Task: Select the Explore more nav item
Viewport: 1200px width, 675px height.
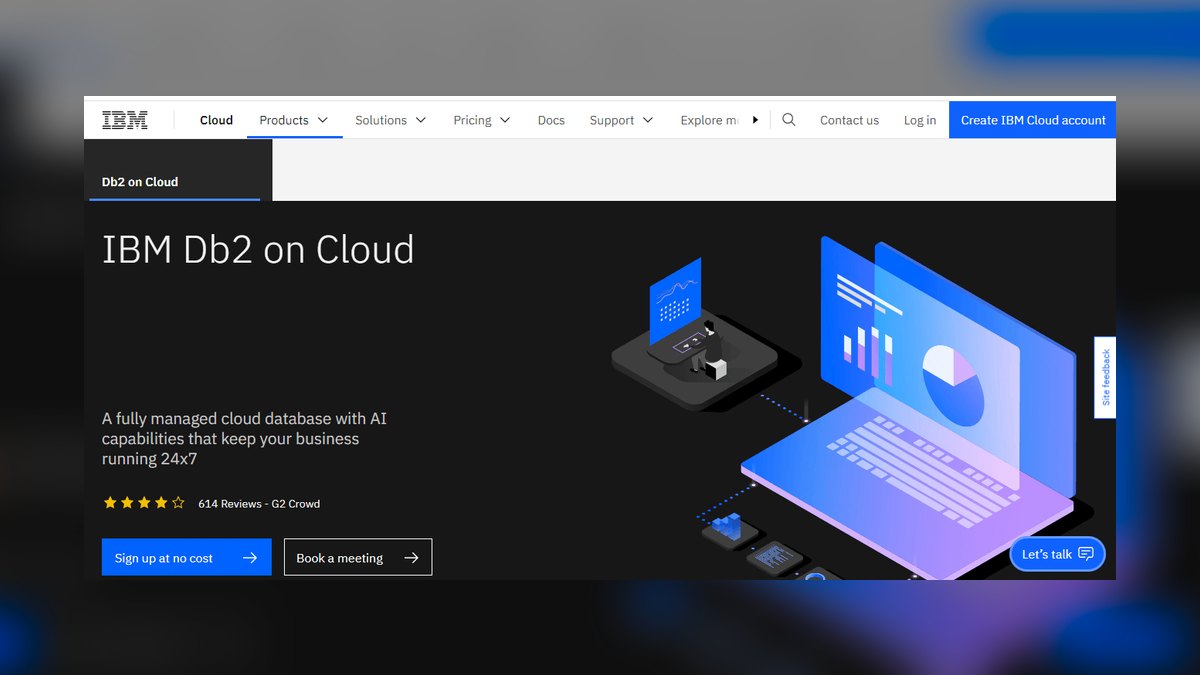Action: pos(708,120)
